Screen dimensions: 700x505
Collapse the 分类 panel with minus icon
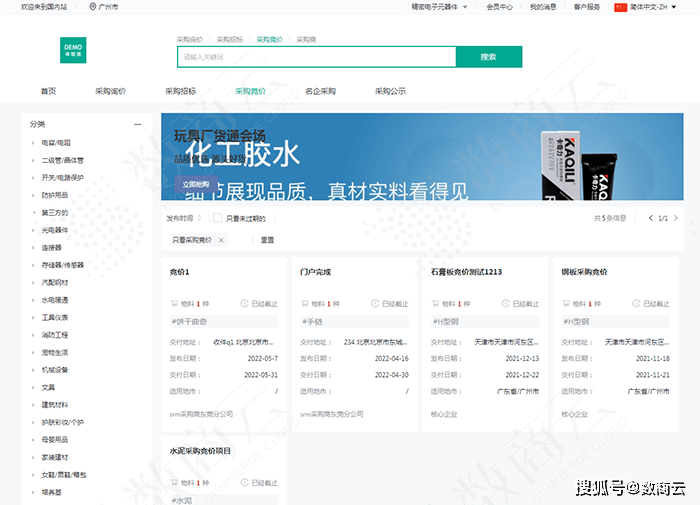pos(138,125)
